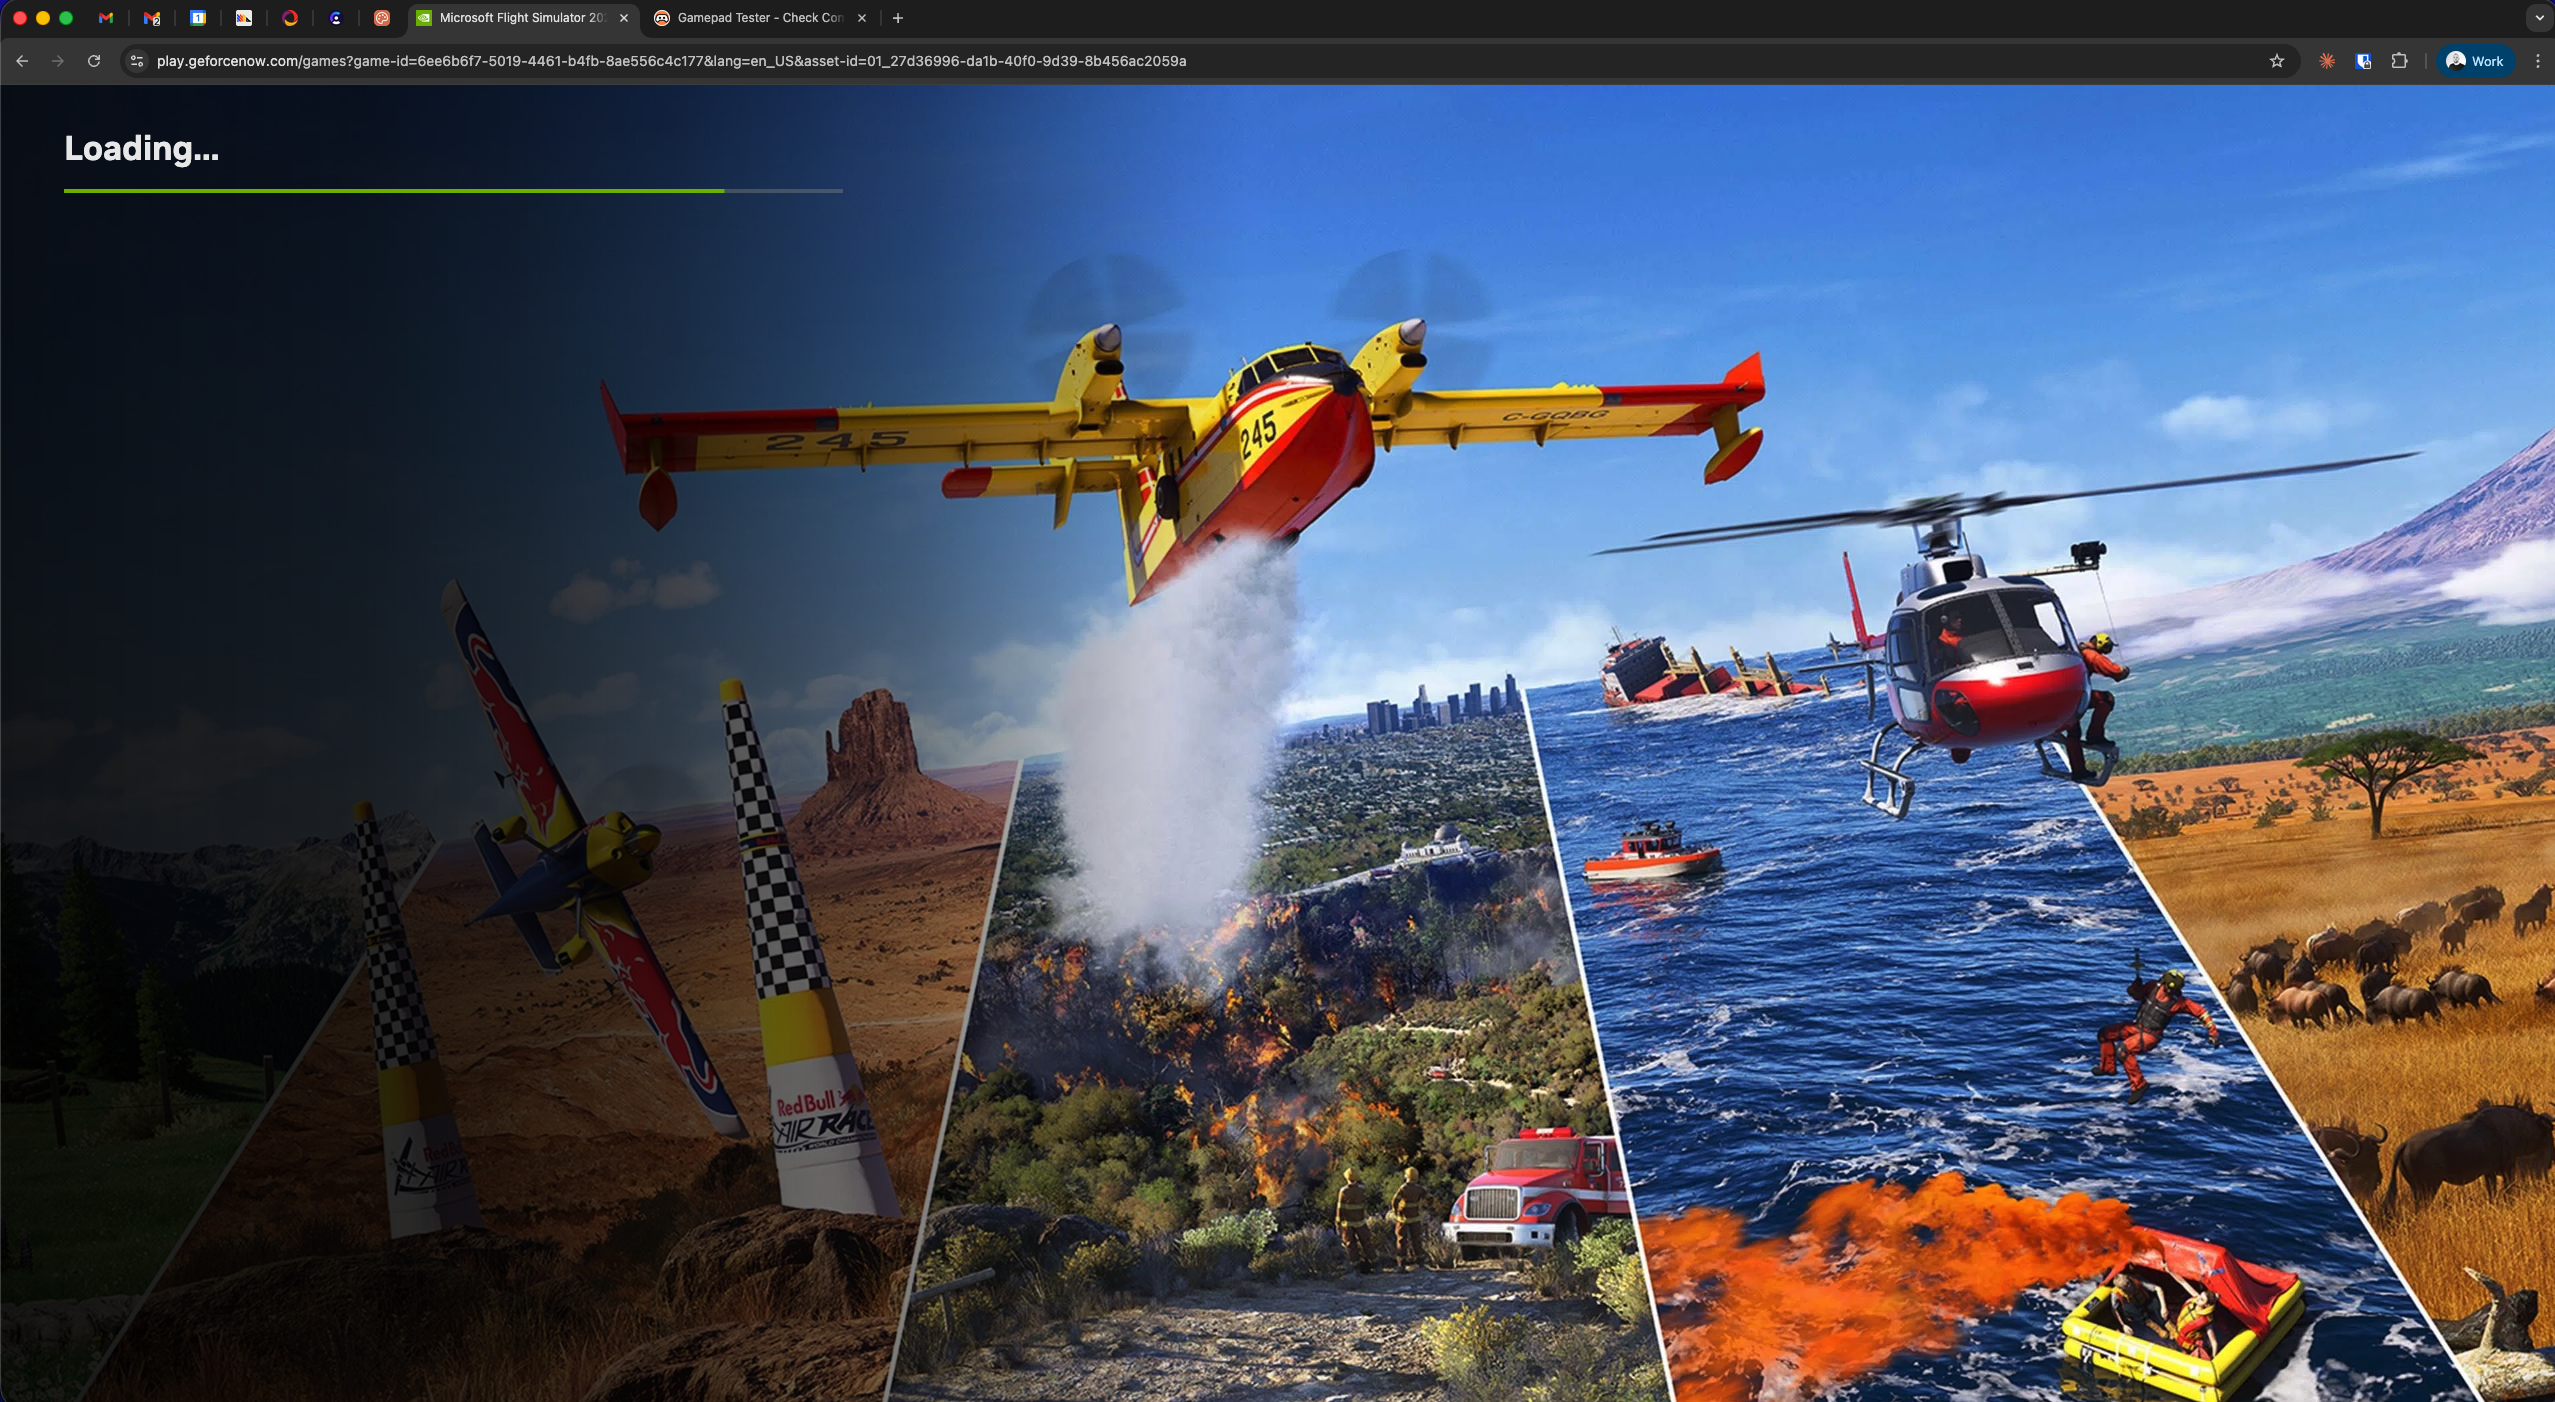This screenshot has width=2555, height=1402.
Task: Open the Bitwarden shield extension
Action: pyautogui.click(x=2363, y=61)
